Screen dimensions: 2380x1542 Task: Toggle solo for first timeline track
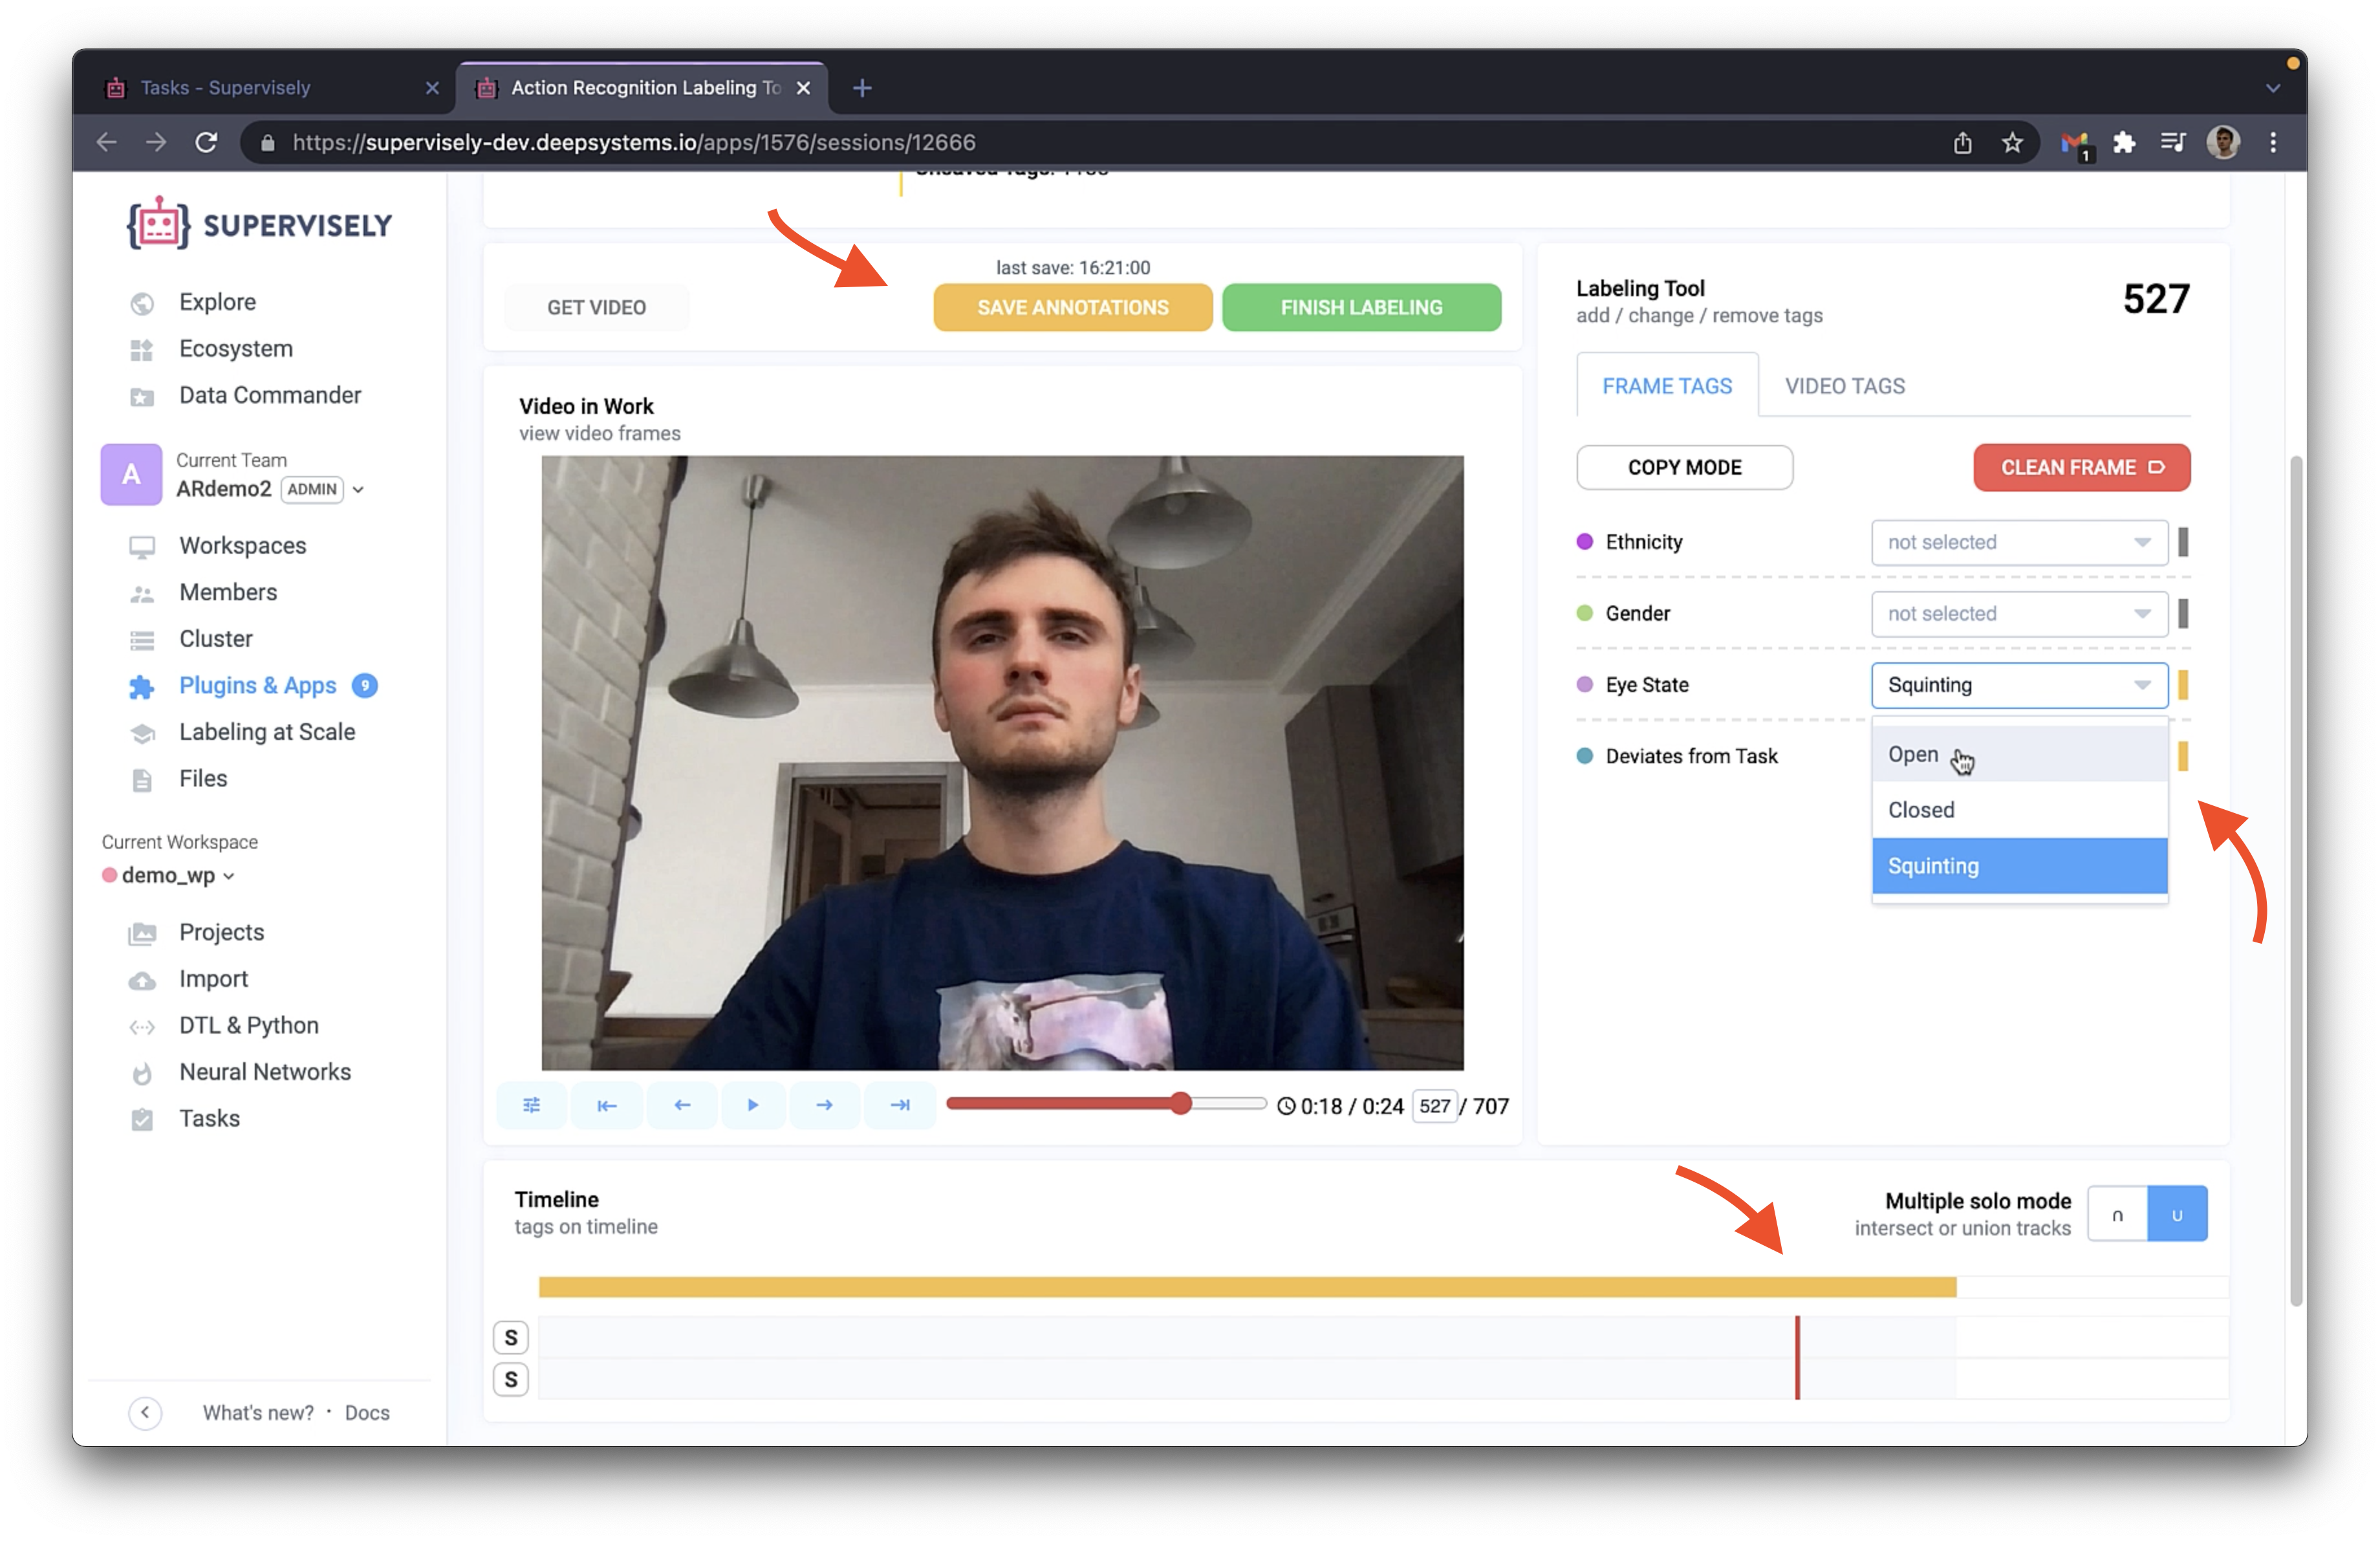click(x=511, y=1337)
